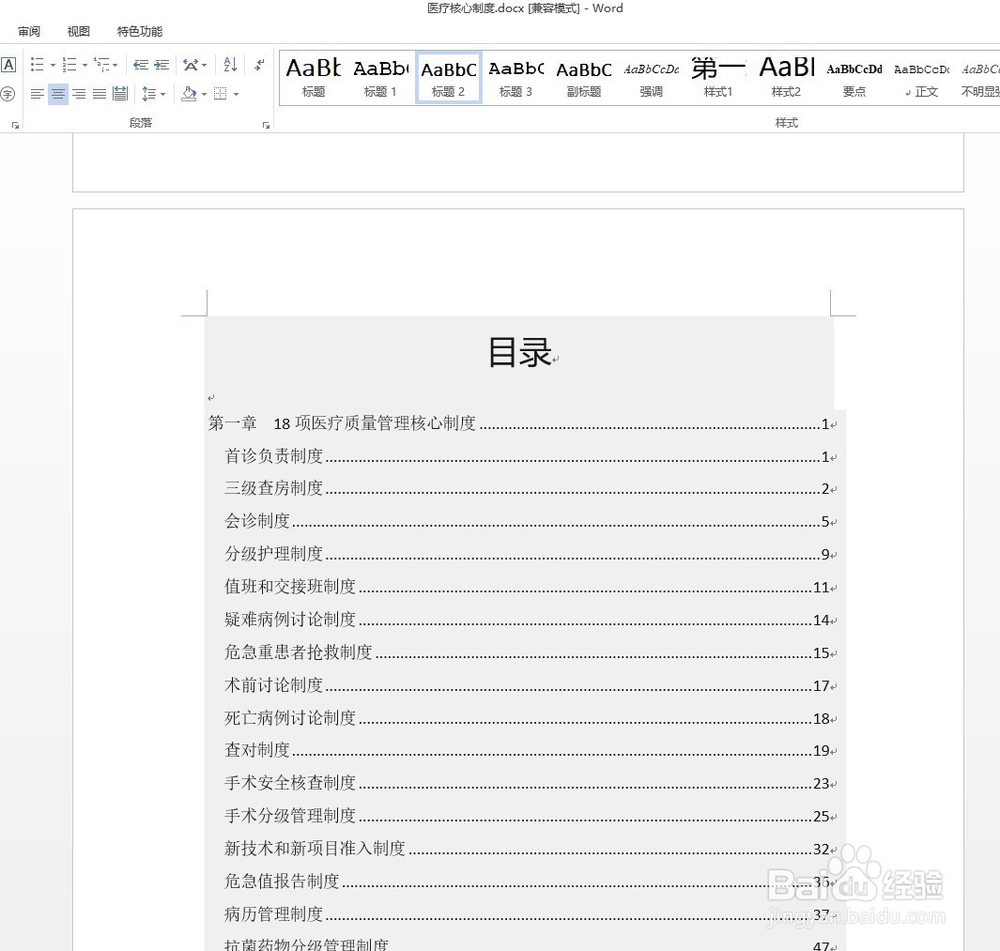The image size is (1000, 951).
Task: Apply the 样式2 style
Action: click(x=786, y=77)
